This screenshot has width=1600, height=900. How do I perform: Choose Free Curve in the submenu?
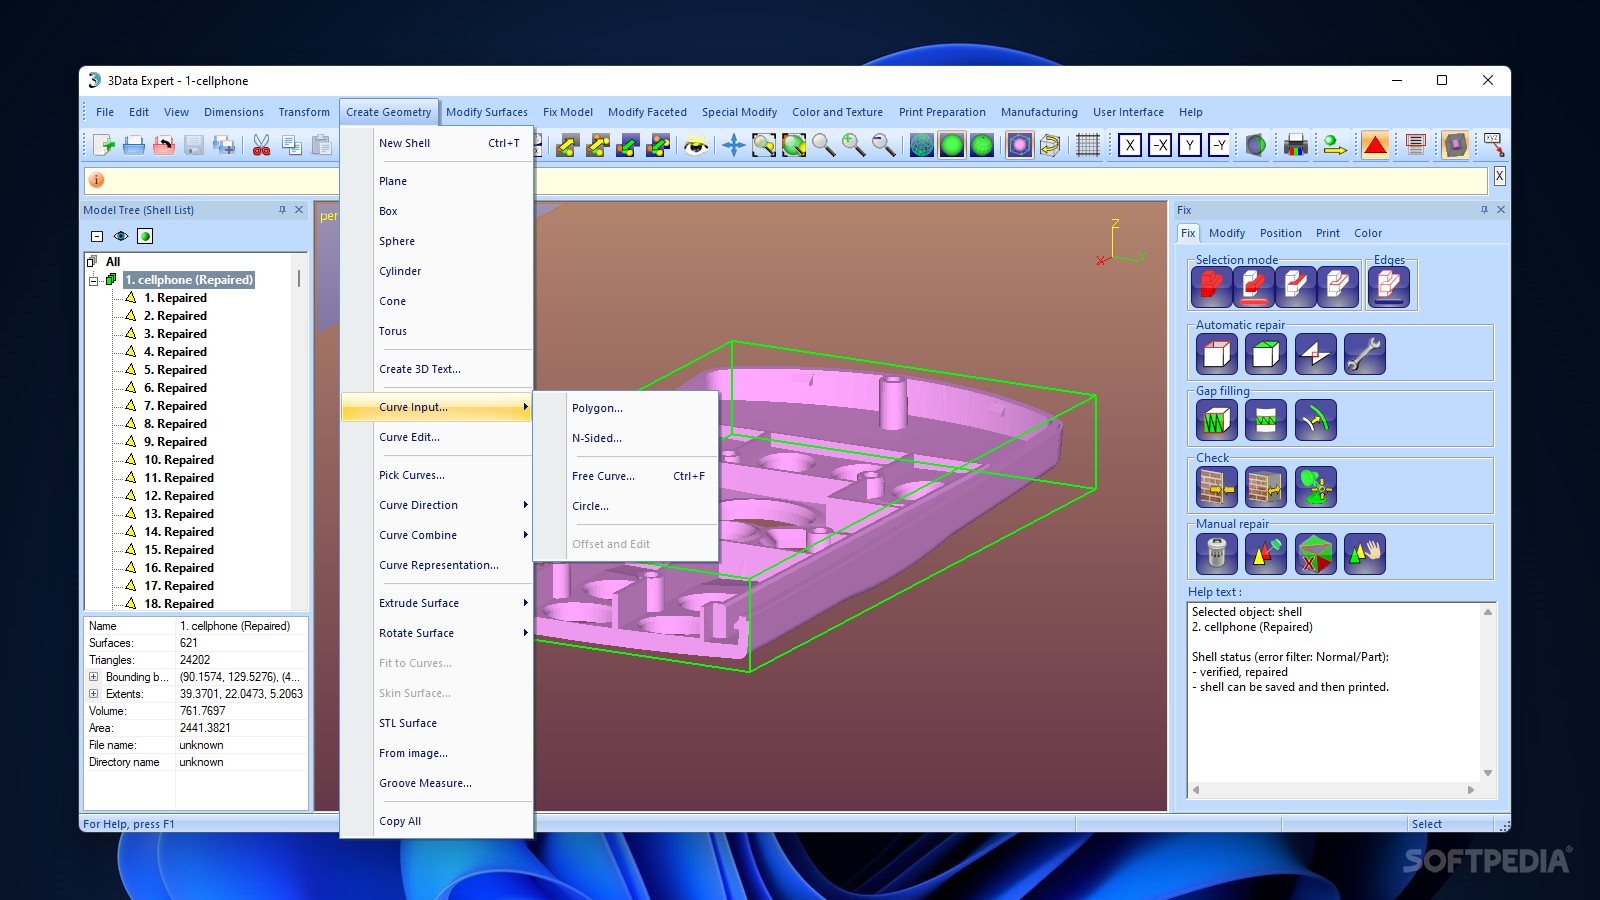click(626, 476)
